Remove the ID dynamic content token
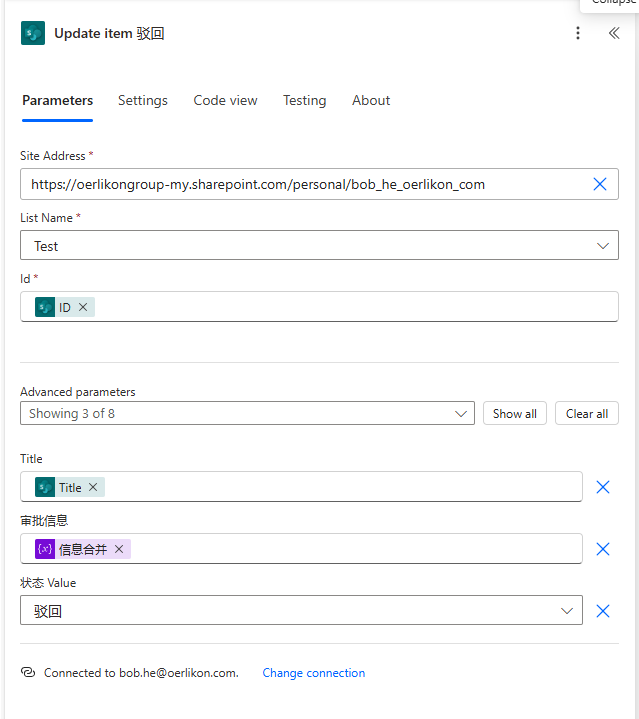Viewport: 639px width, 719px height. pos(83,307)
